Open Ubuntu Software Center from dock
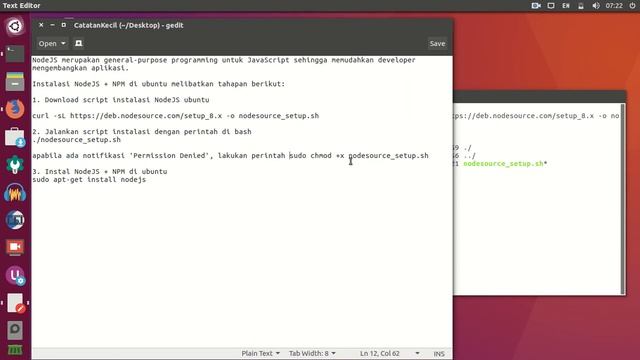Viewport: 640px width, 360px height. click(x=15, y=137)
